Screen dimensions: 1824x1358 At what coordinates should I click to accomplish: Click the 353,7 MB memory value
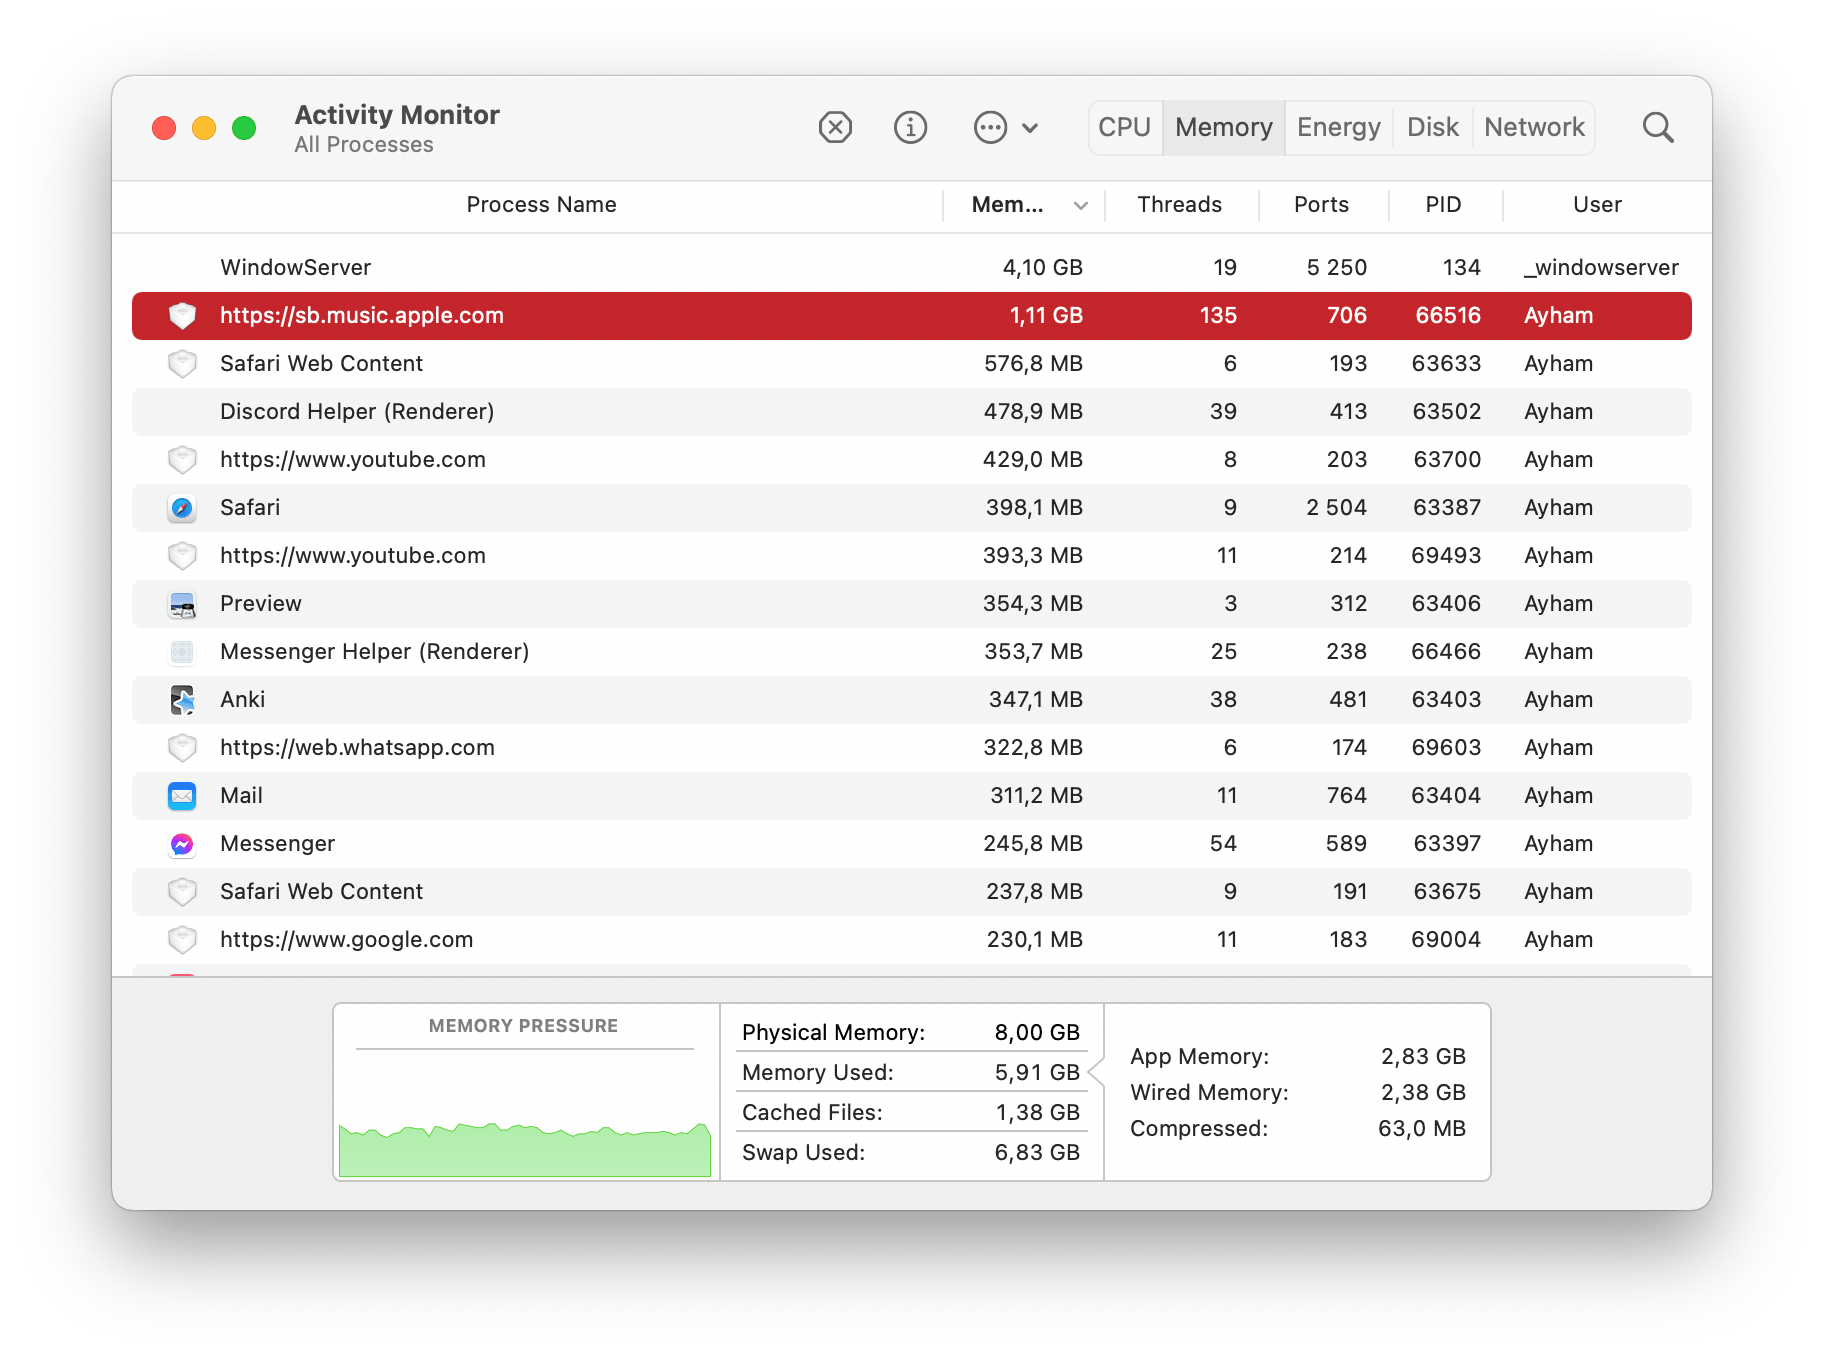tap(1033, 652)
